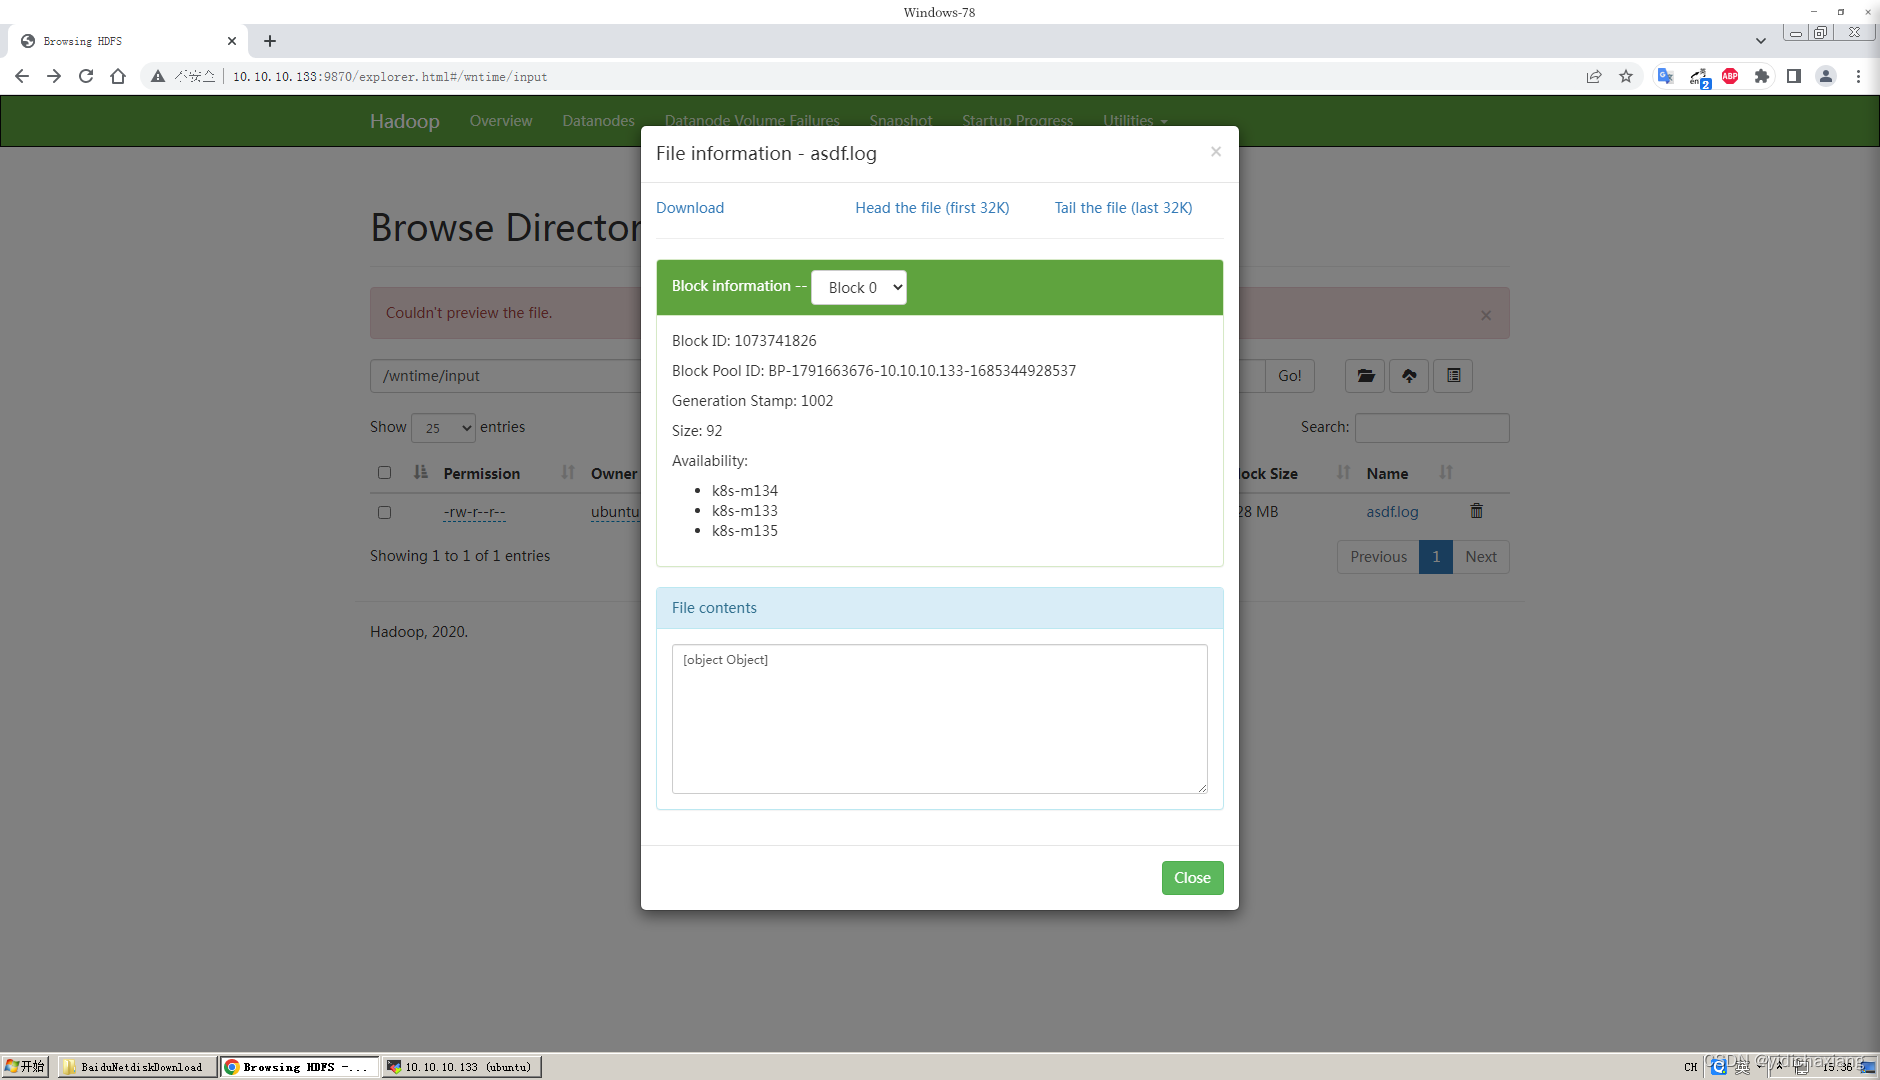Open the Chrome profile avatar
1880x1080 pixels.
pyautogui.click(x=1826, y=76)
